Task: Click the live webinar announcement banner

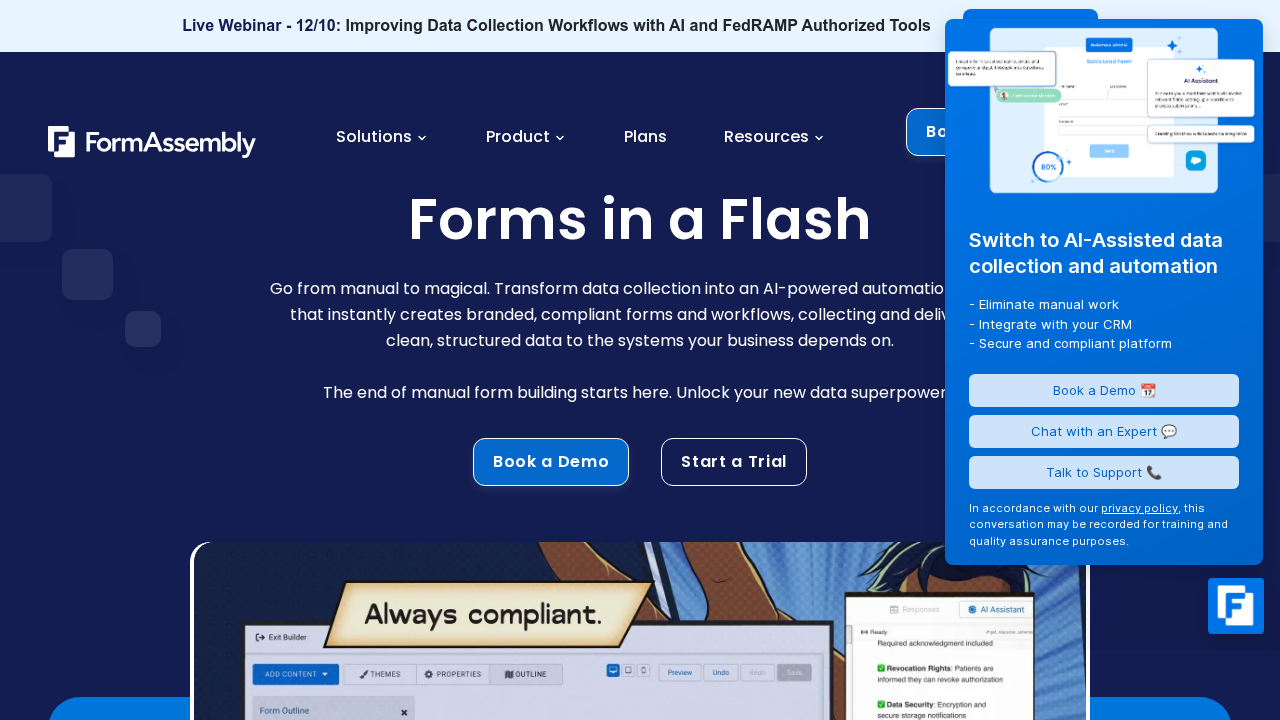Action: coord(556,26)
